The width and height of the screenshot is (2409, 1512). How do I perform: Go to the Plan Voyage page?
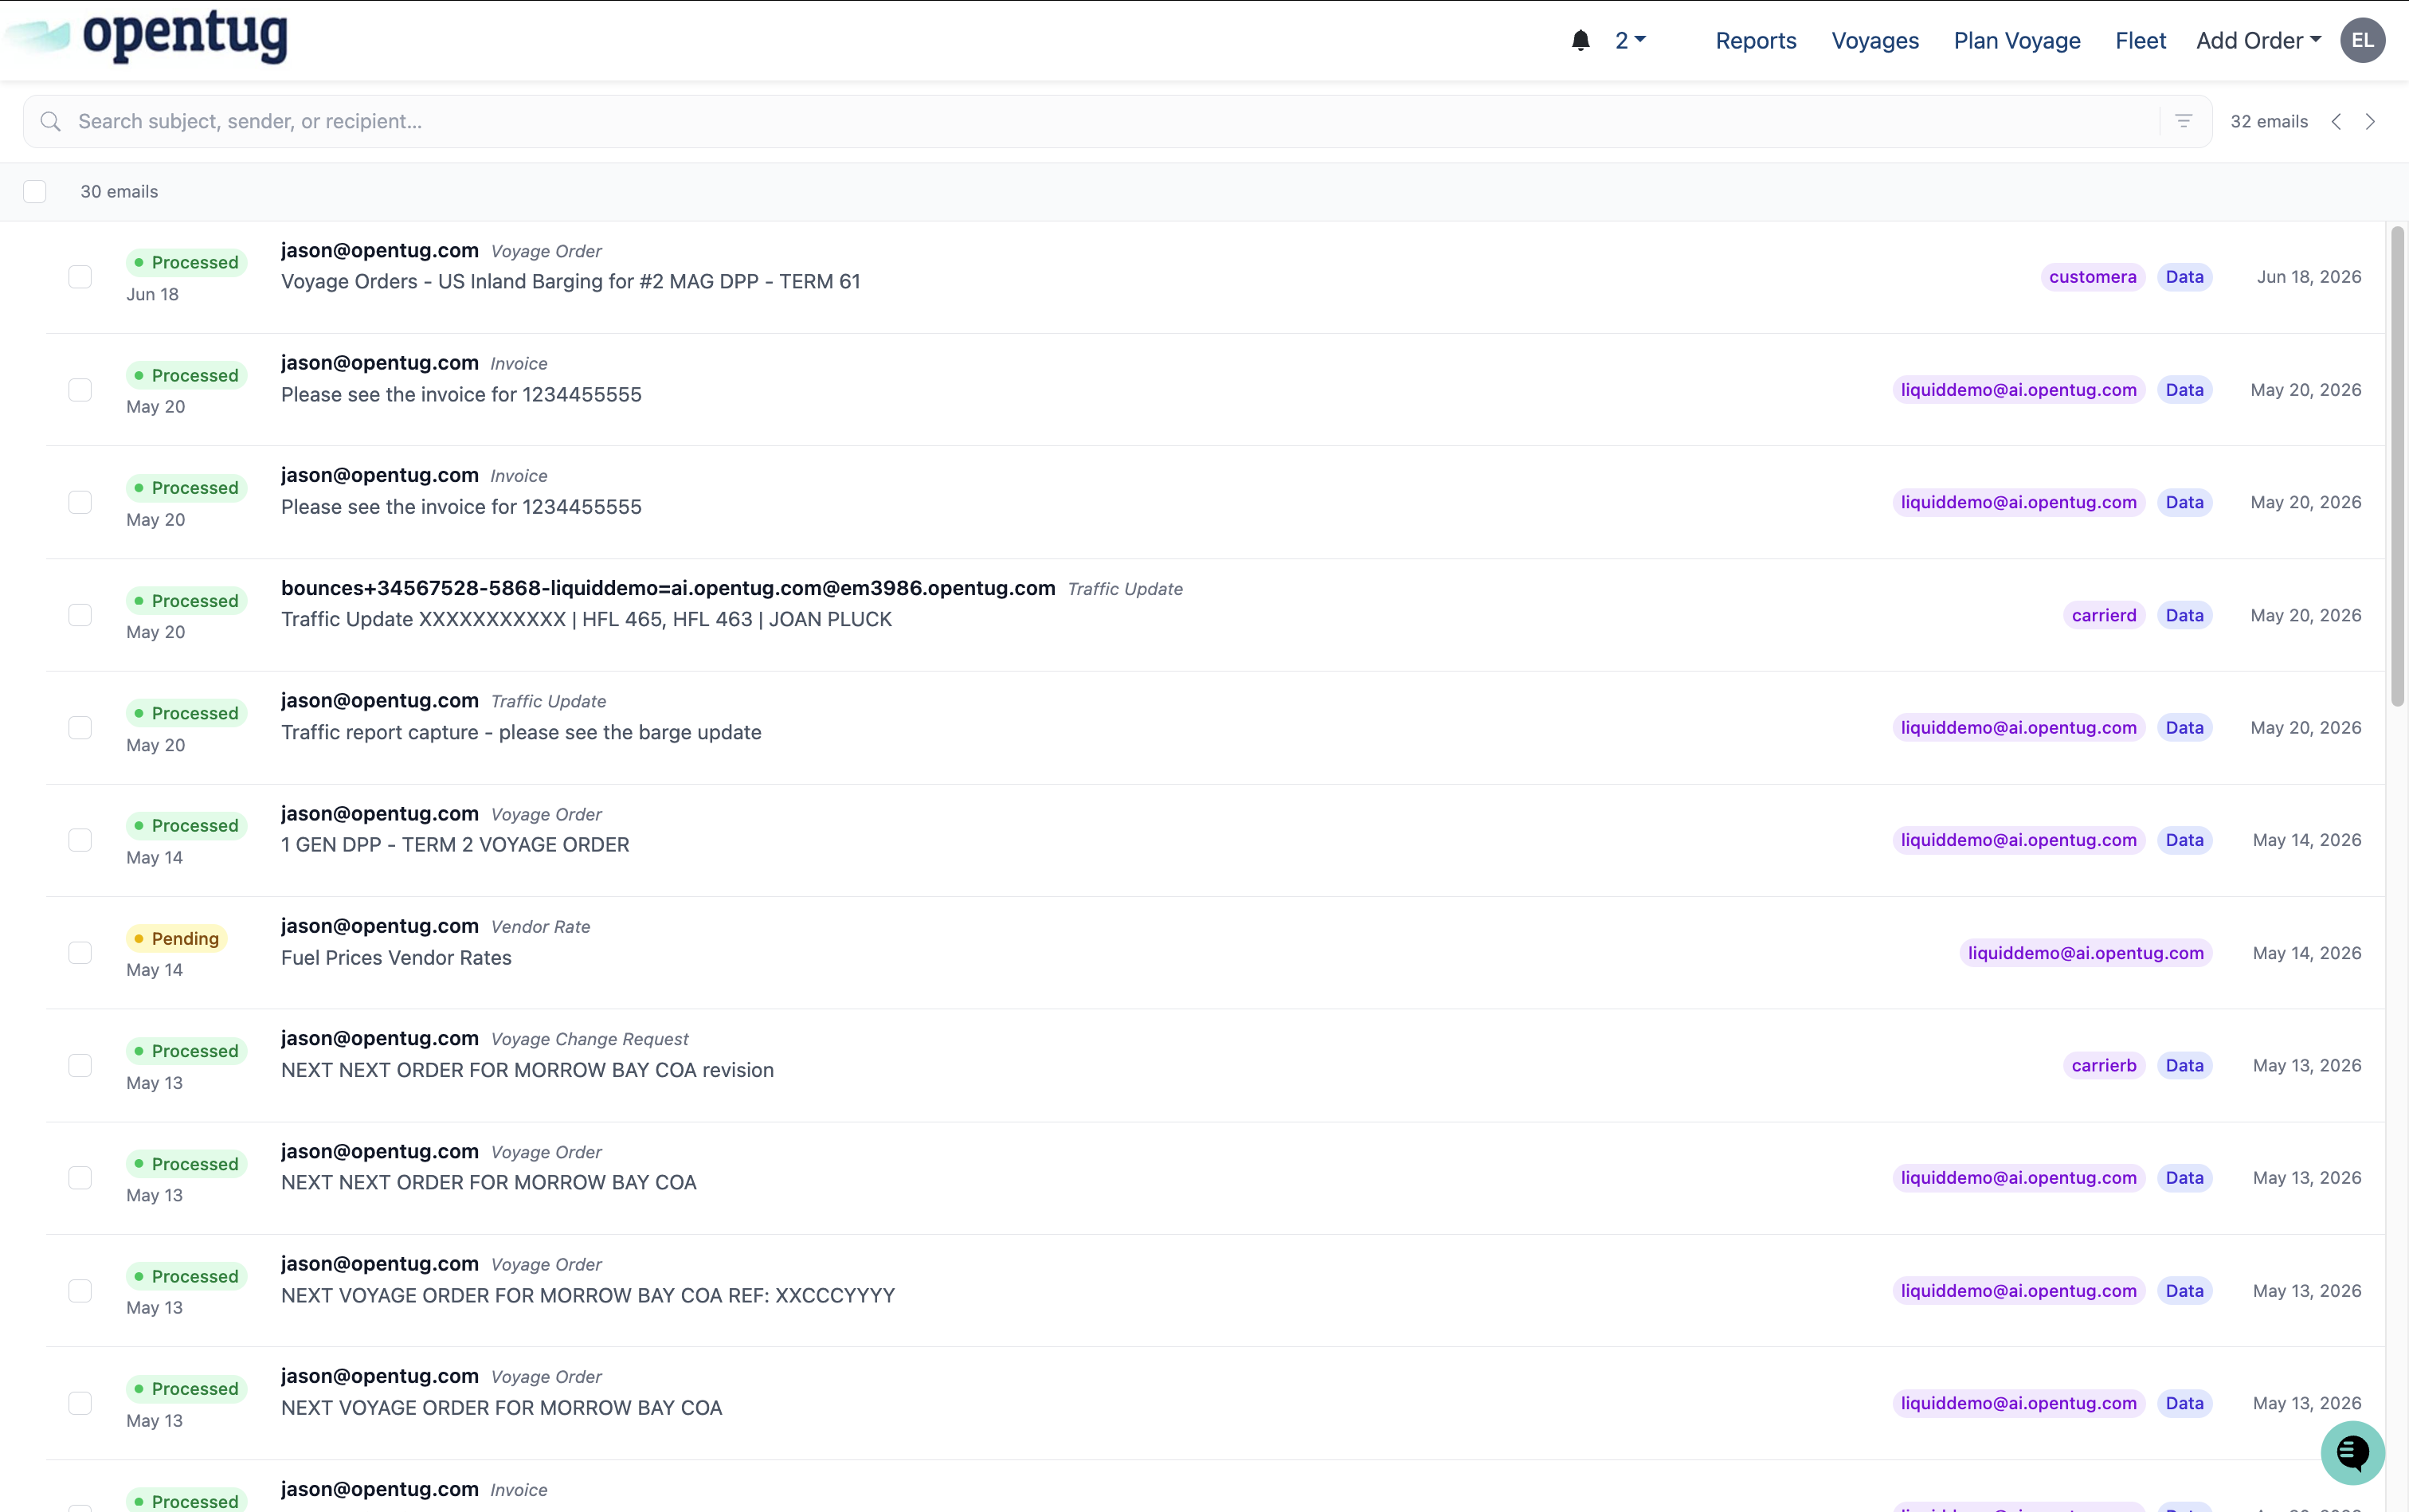point(2017,40)
